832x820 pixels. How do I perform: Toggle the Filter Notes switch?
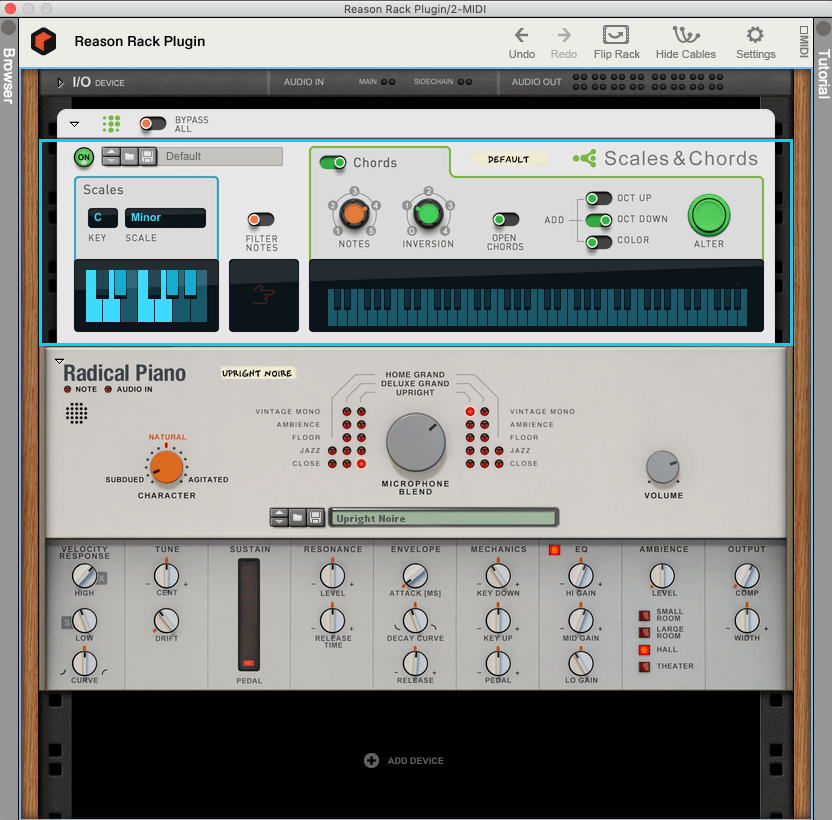click(x=261, y=219)
